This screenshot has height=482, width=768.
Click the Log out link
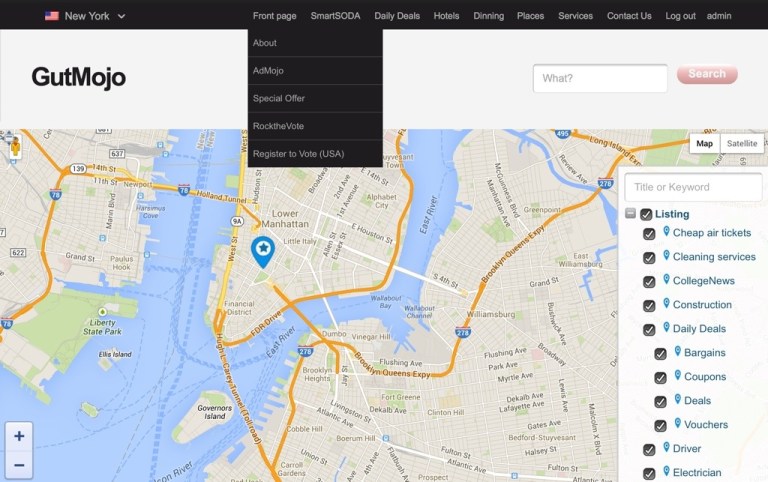680,16
